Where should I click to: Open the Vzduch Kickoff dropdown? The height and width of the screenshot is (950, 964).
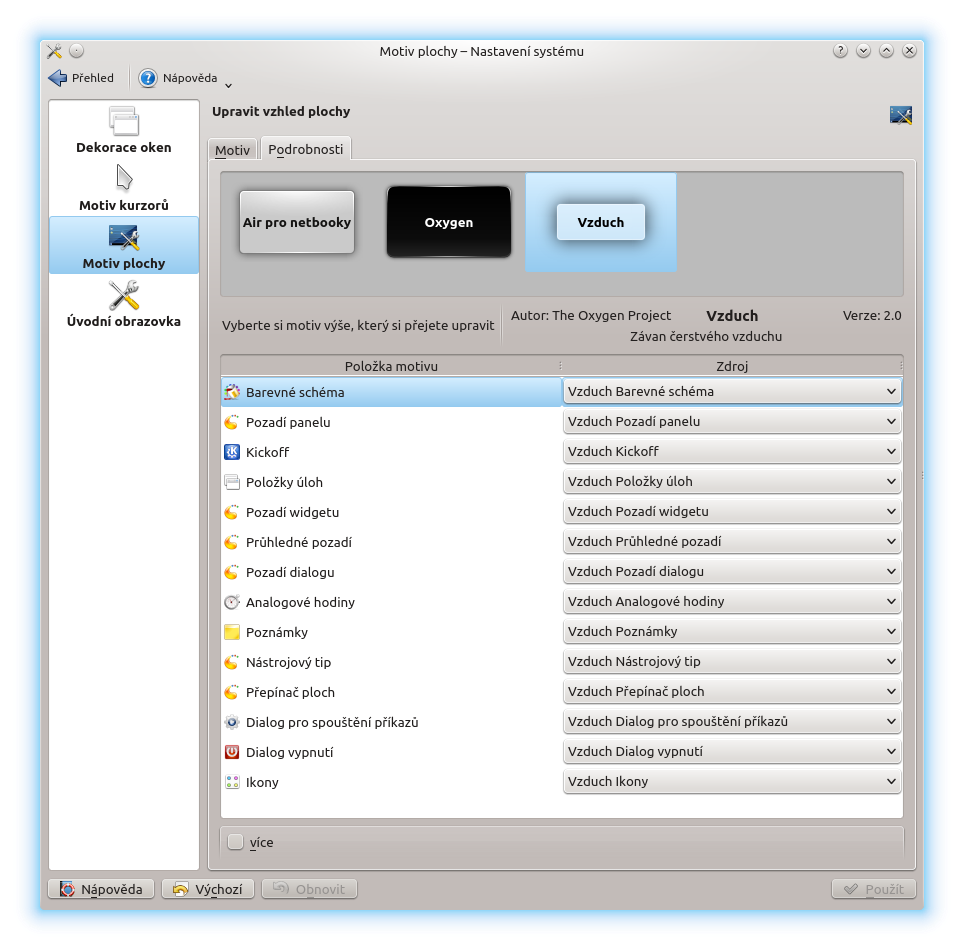pyautogui.click(x=732, y=451)
